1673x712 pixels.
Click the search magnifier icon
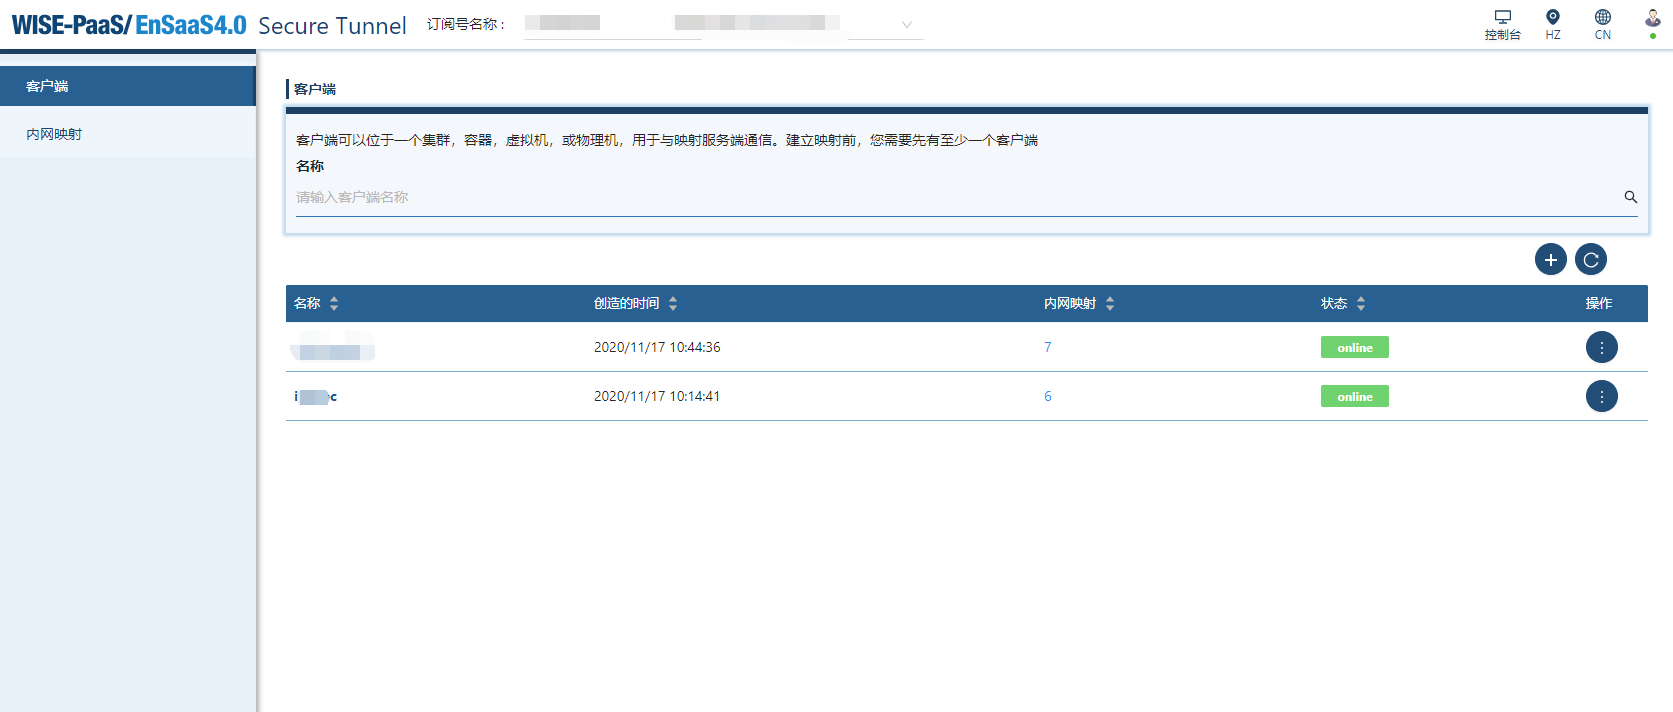1630,197
